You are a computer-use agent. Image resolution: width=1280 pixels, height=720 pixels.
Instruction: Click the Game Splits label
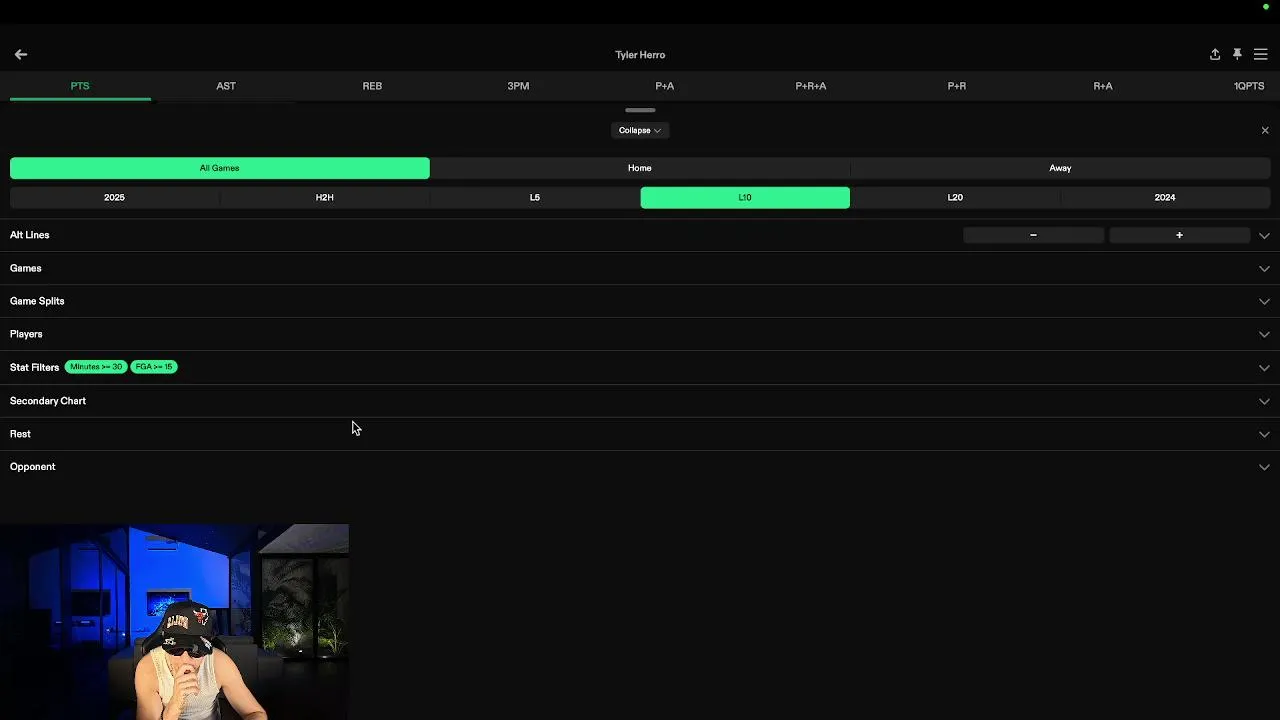point(37,301)
